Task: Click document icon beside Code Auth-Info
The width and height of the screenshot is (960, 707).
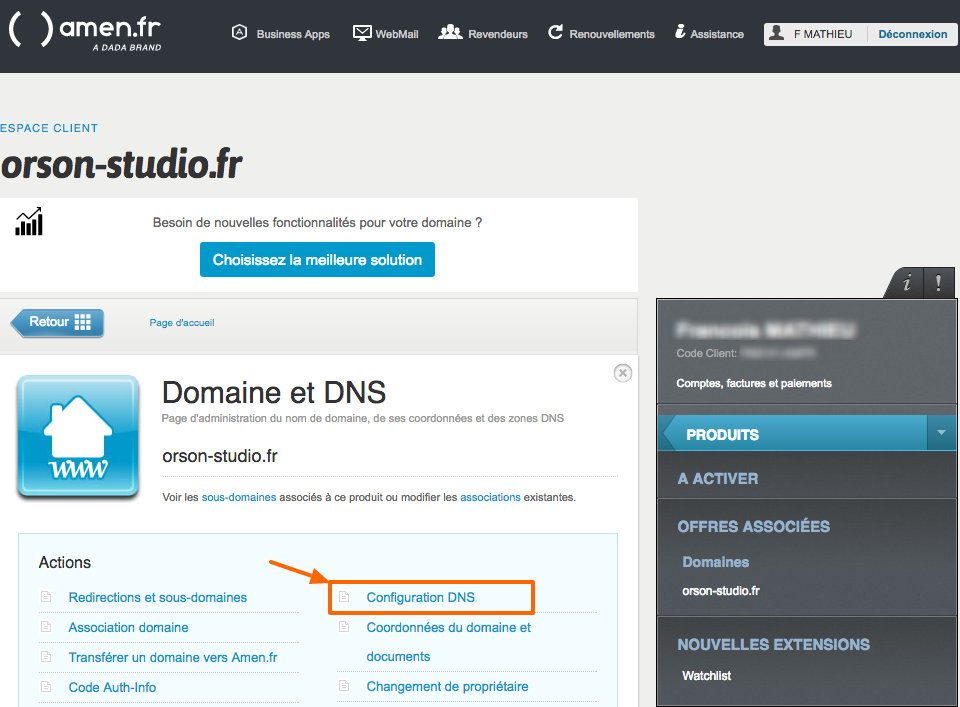Action: click(x=46, y=687)
